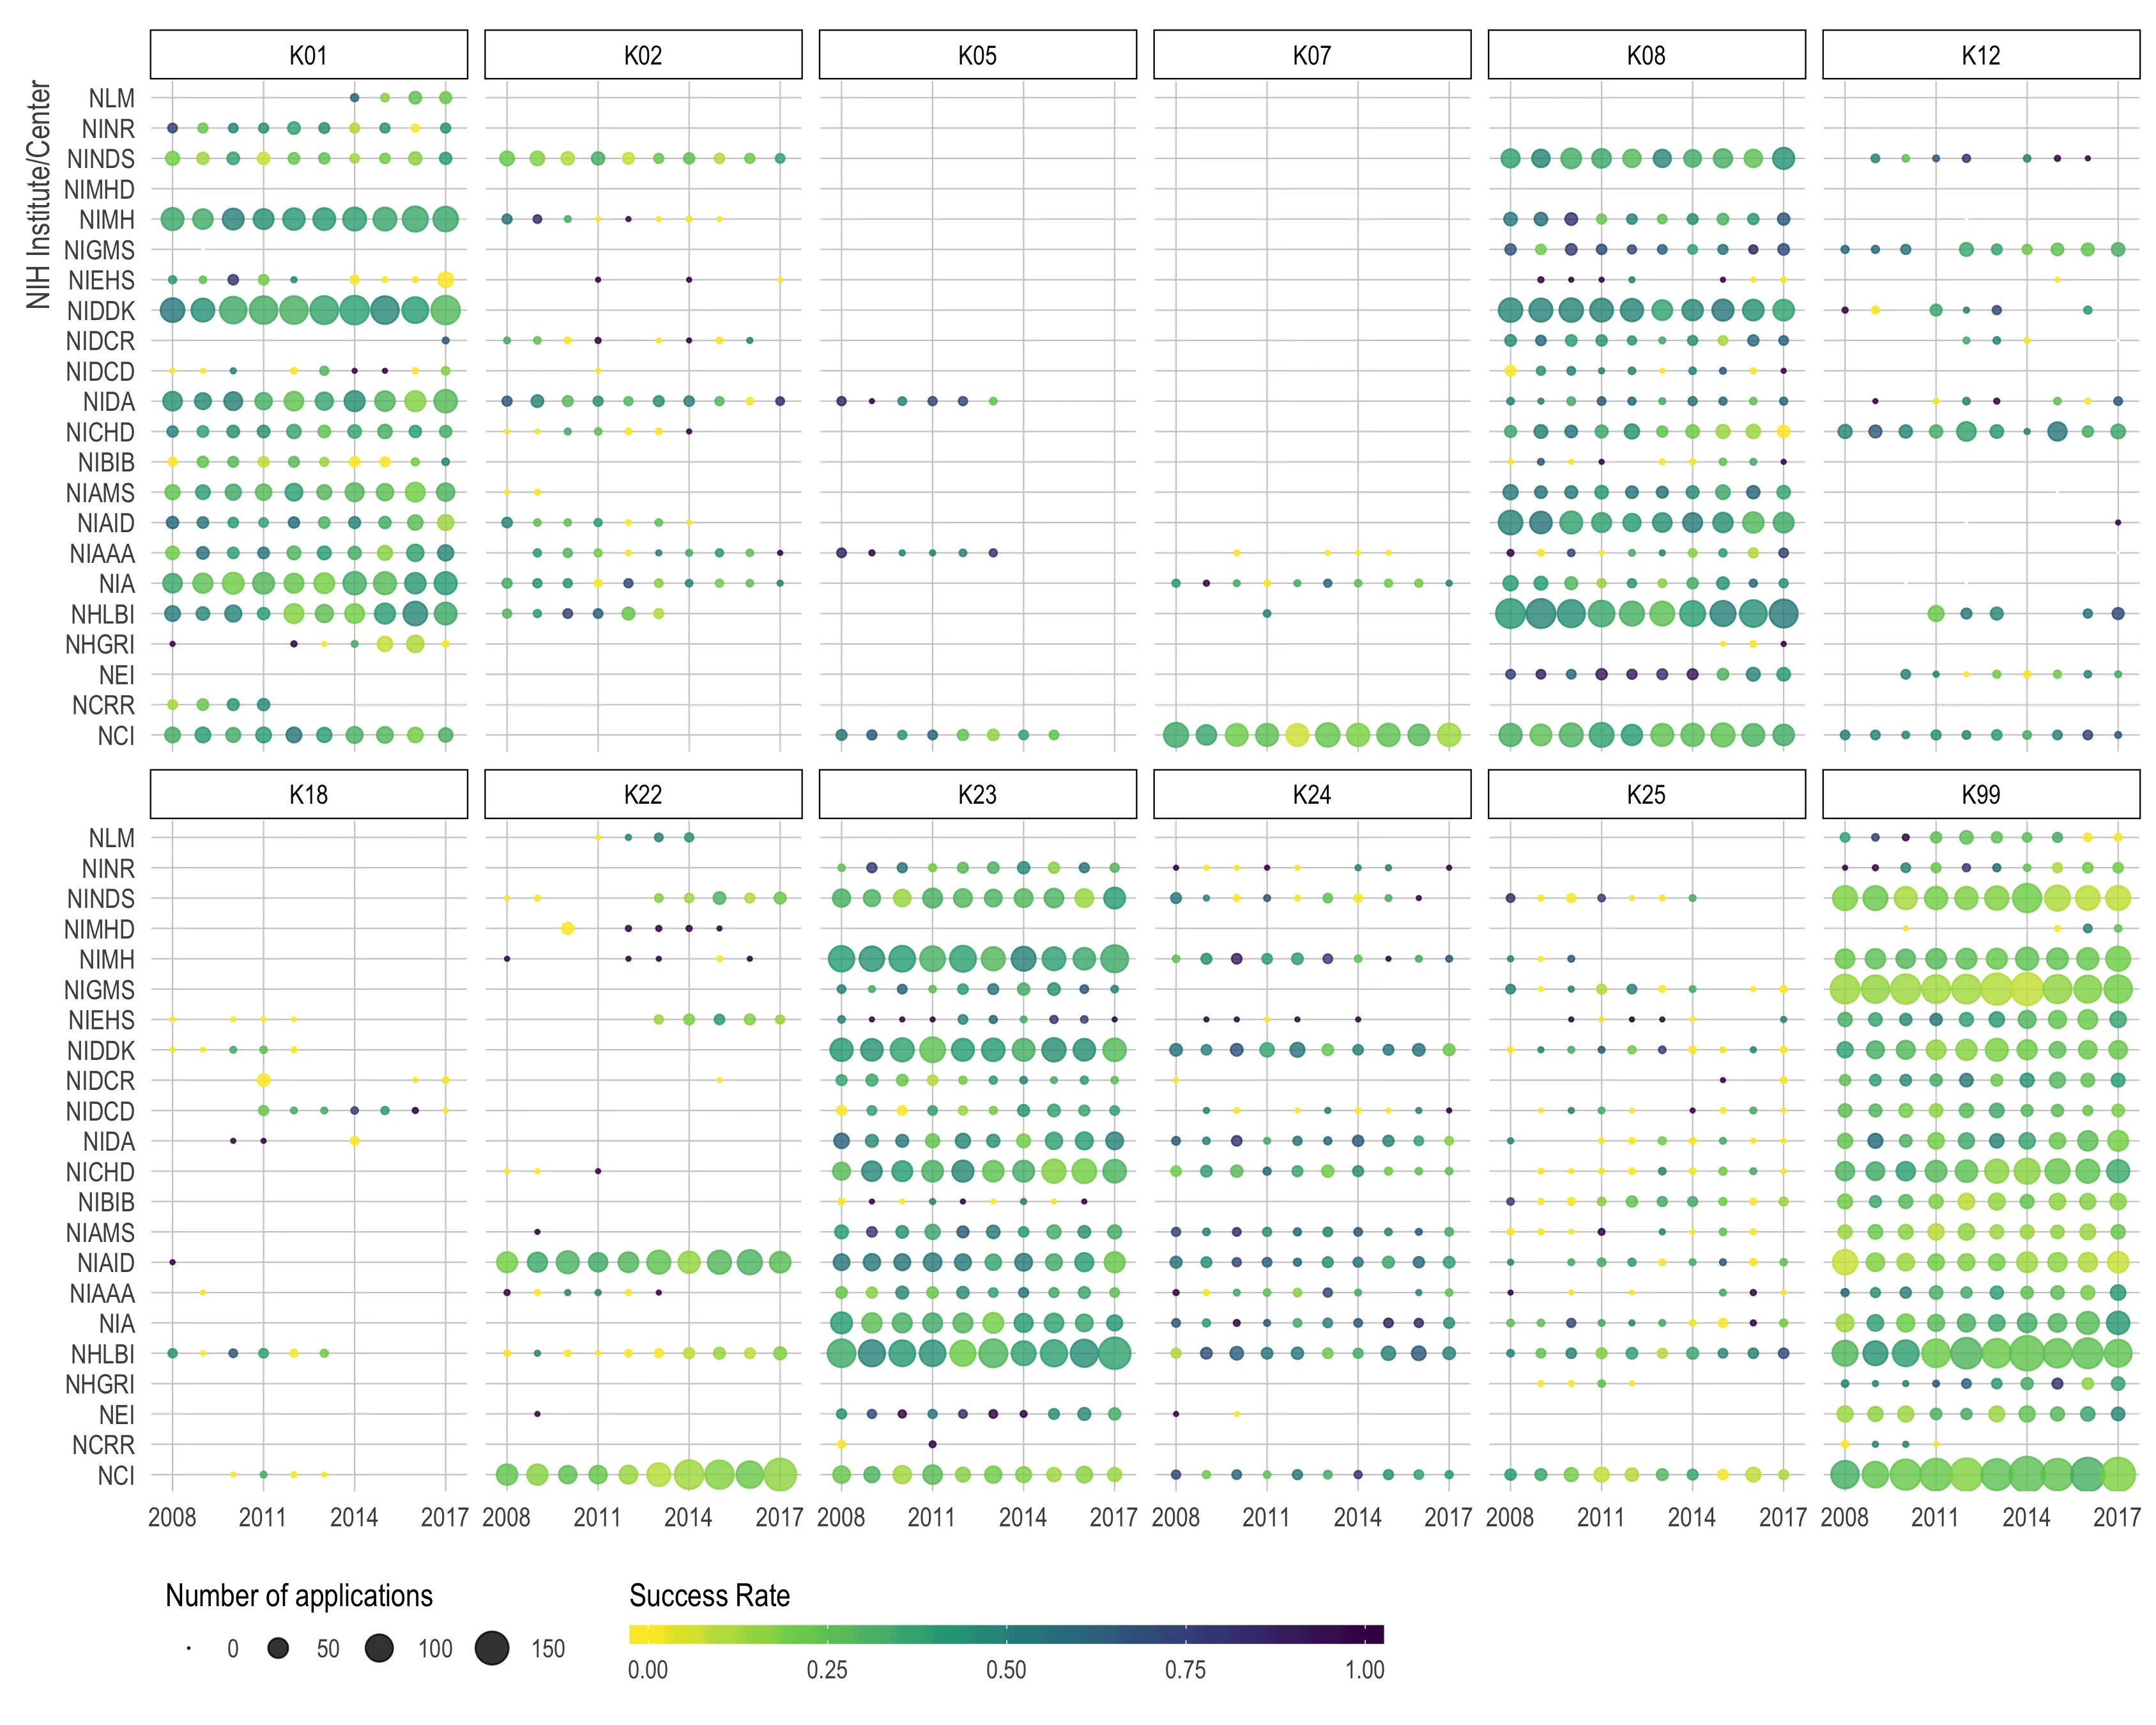The width and height of the screenshot is (2156, 1725).
Task: Click the NIGMS 2008 bubble in K99 panel
Action: [x=1845, y=990]
